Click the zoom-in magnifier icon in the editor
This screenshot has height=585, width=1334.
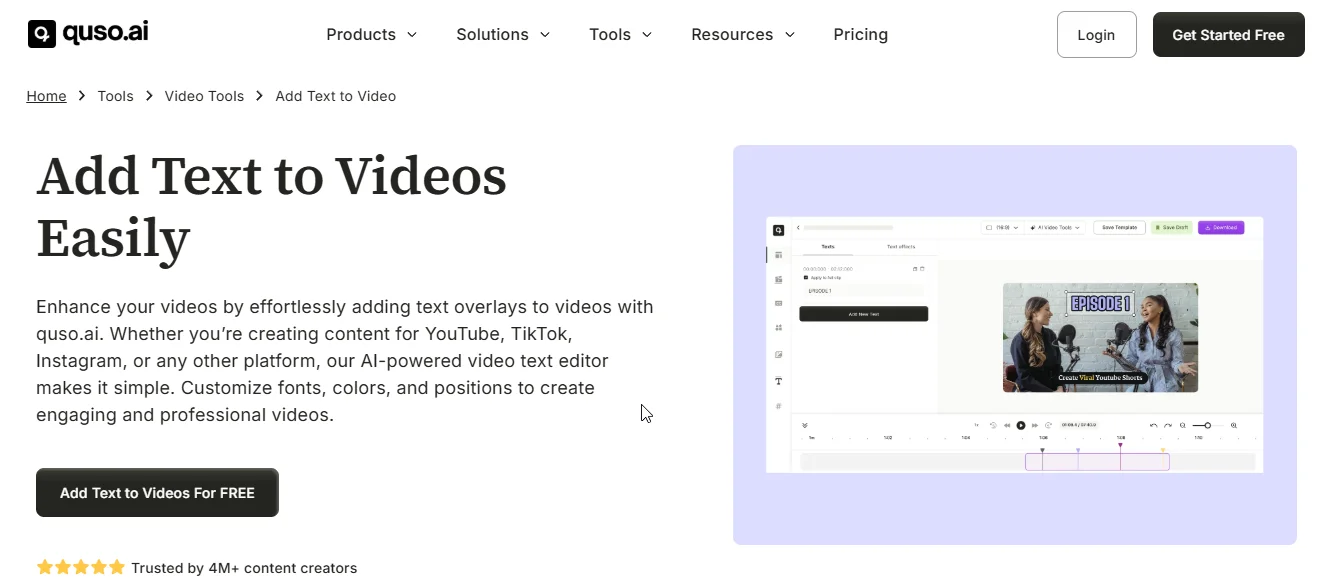[x=1233, y=425]
